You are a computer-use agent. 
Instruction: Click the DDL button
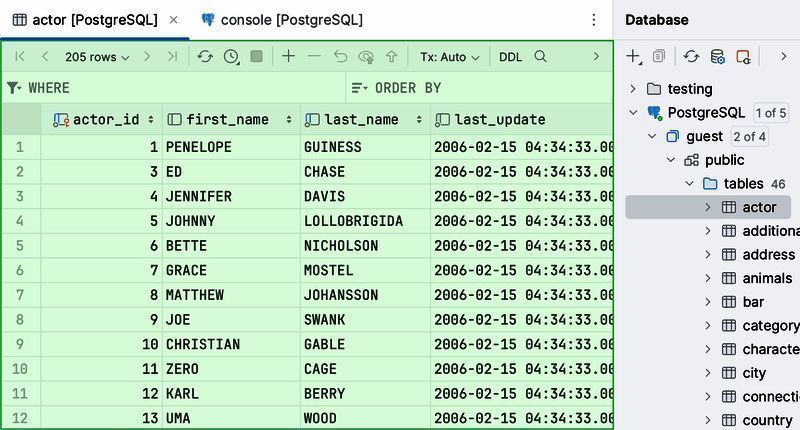[510, 57]
